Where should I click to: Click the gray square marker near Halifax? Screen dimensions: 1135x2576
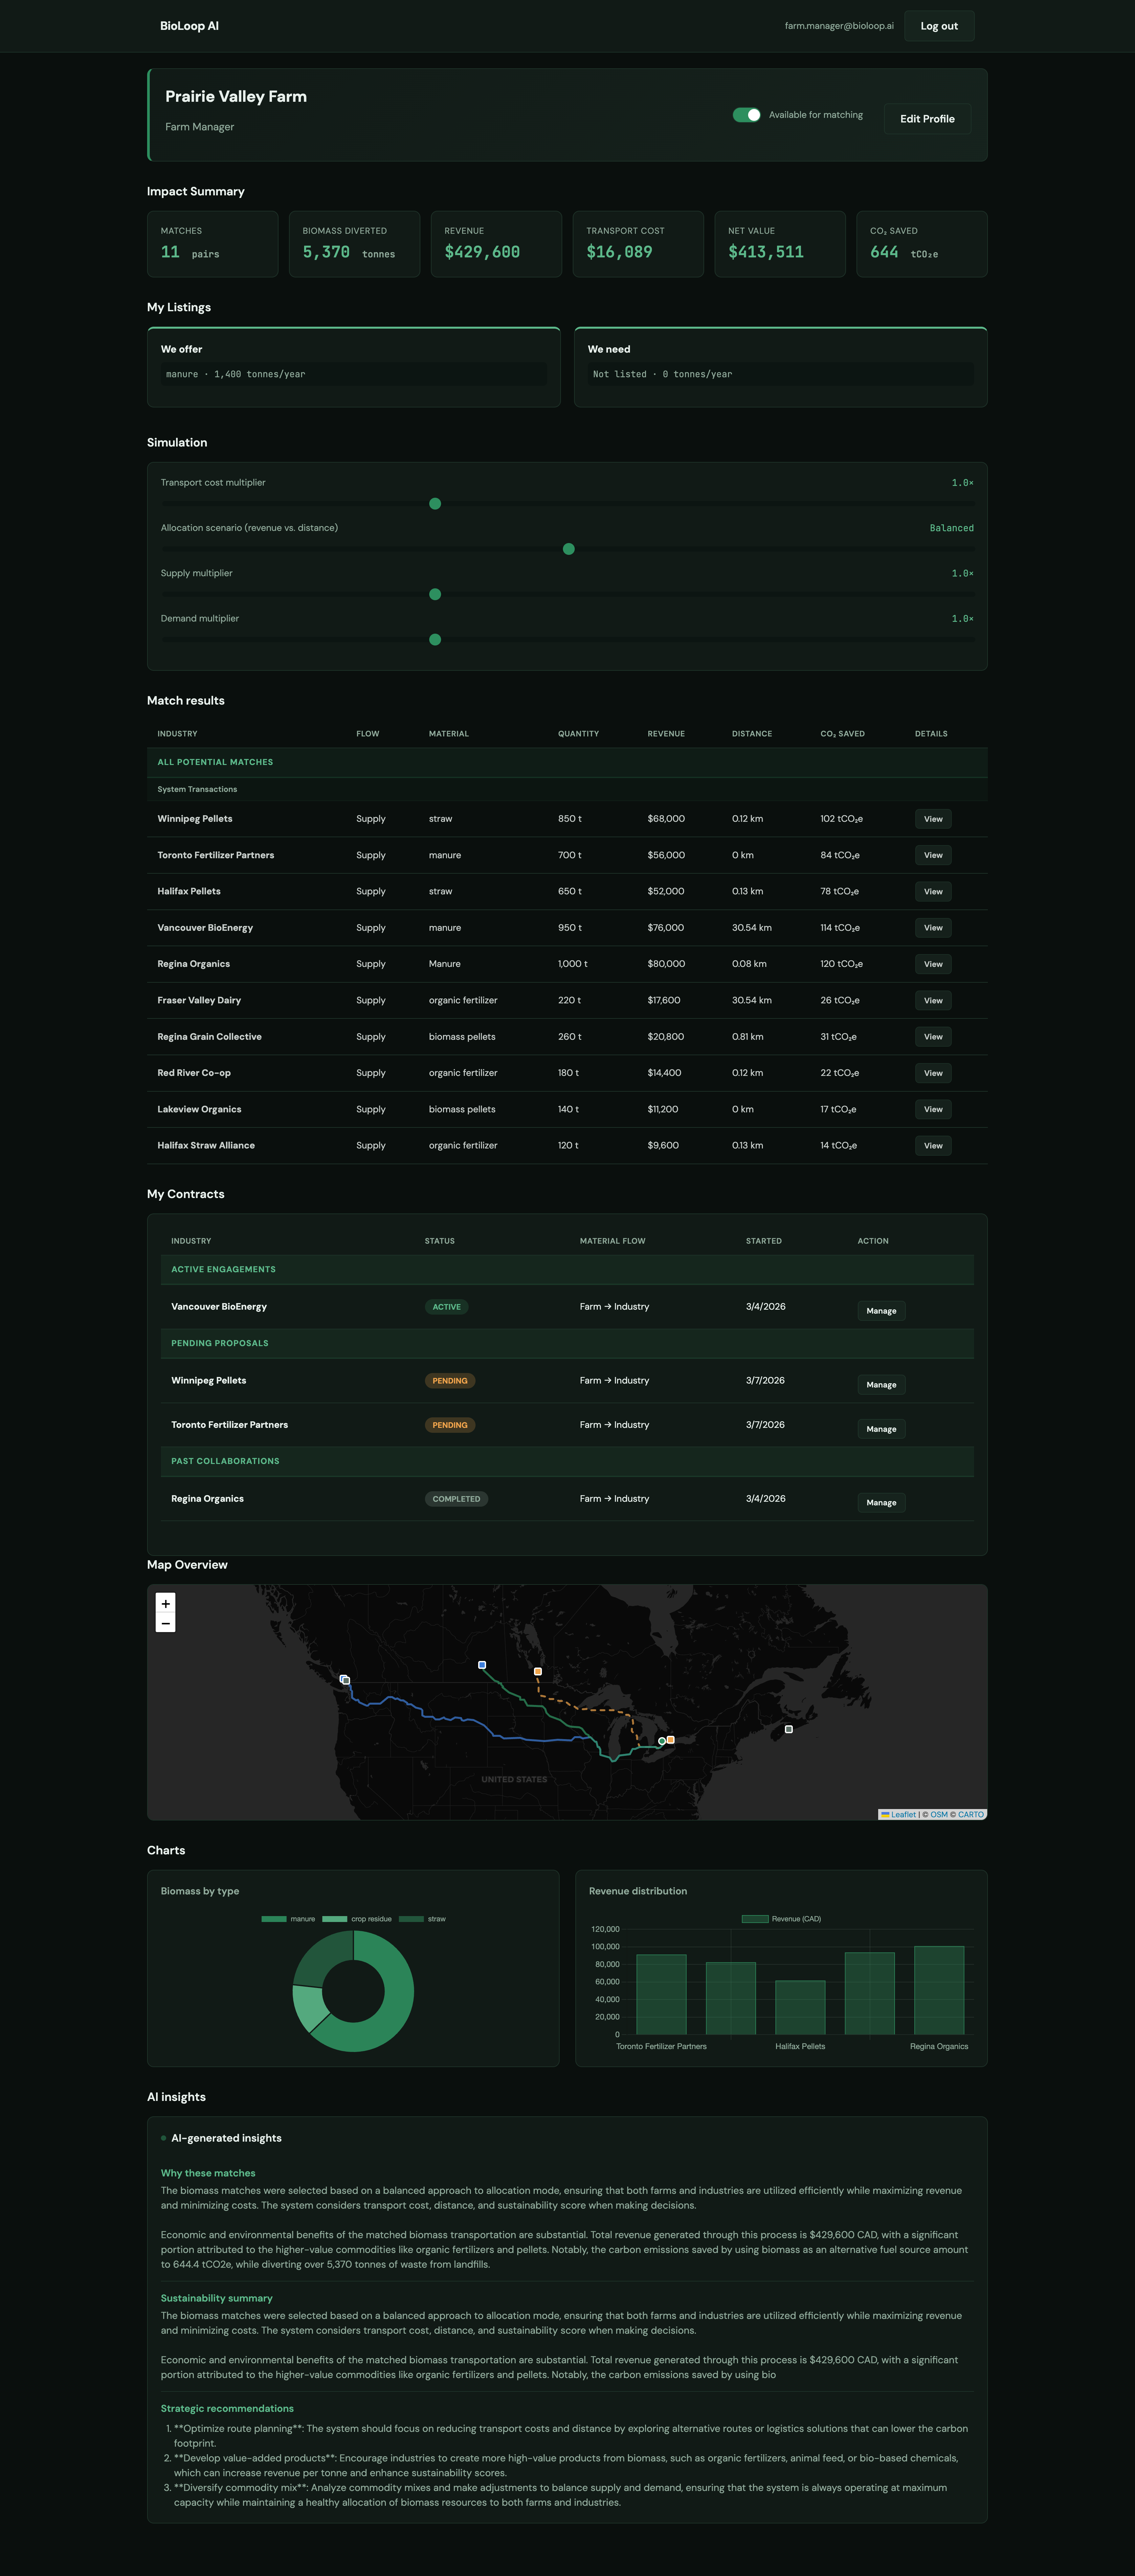click(789, 1729)
